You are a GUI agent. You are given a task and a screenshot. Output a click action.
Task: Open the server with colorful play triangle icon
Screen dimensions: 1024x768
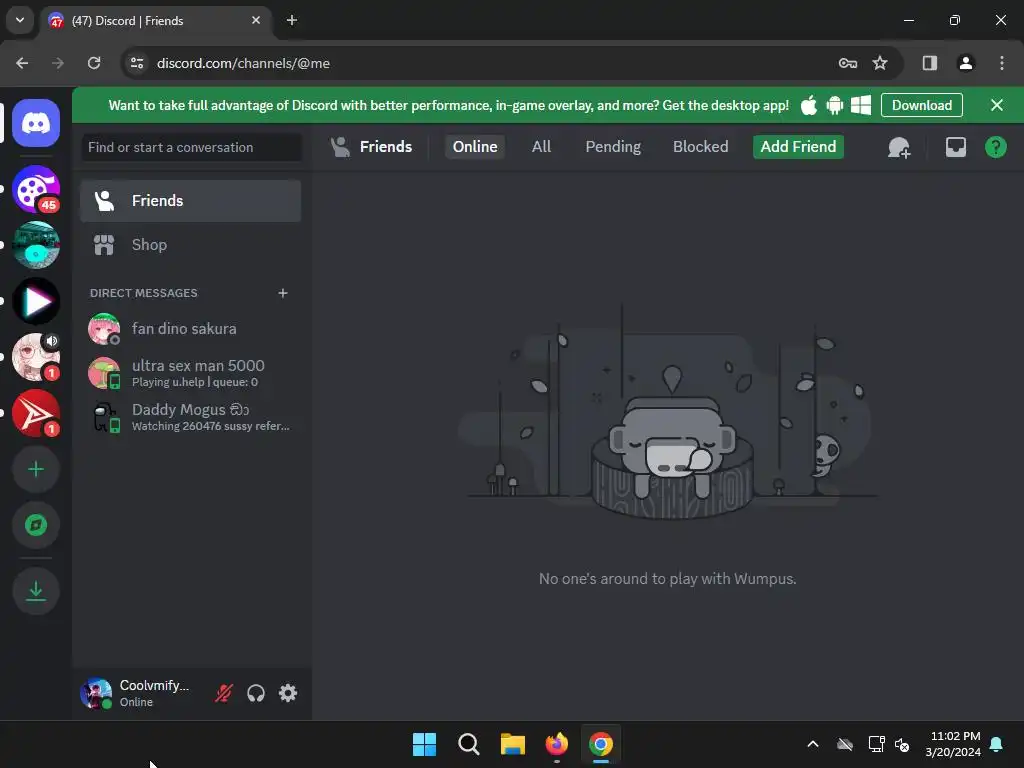(x=36, y=301)
